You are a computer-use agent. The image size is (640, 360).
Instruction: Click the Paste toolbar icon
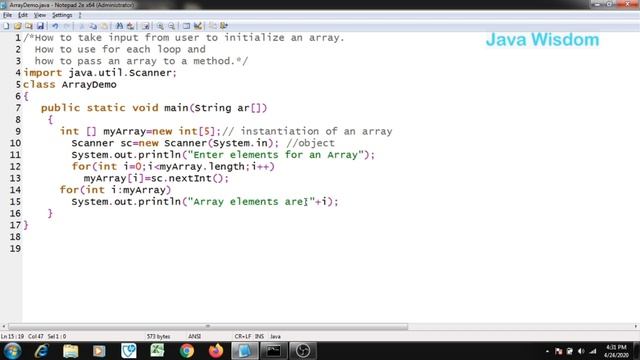click(104, 26)
